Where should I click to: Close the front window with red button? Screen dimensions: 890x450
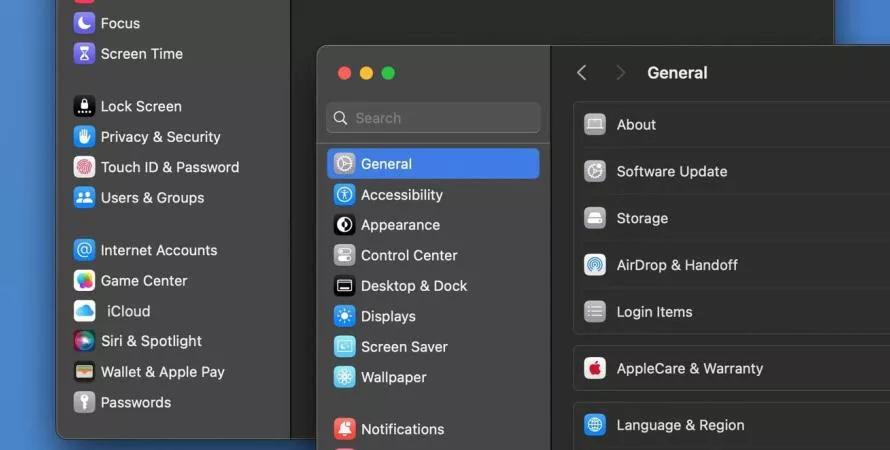(344, 73)
